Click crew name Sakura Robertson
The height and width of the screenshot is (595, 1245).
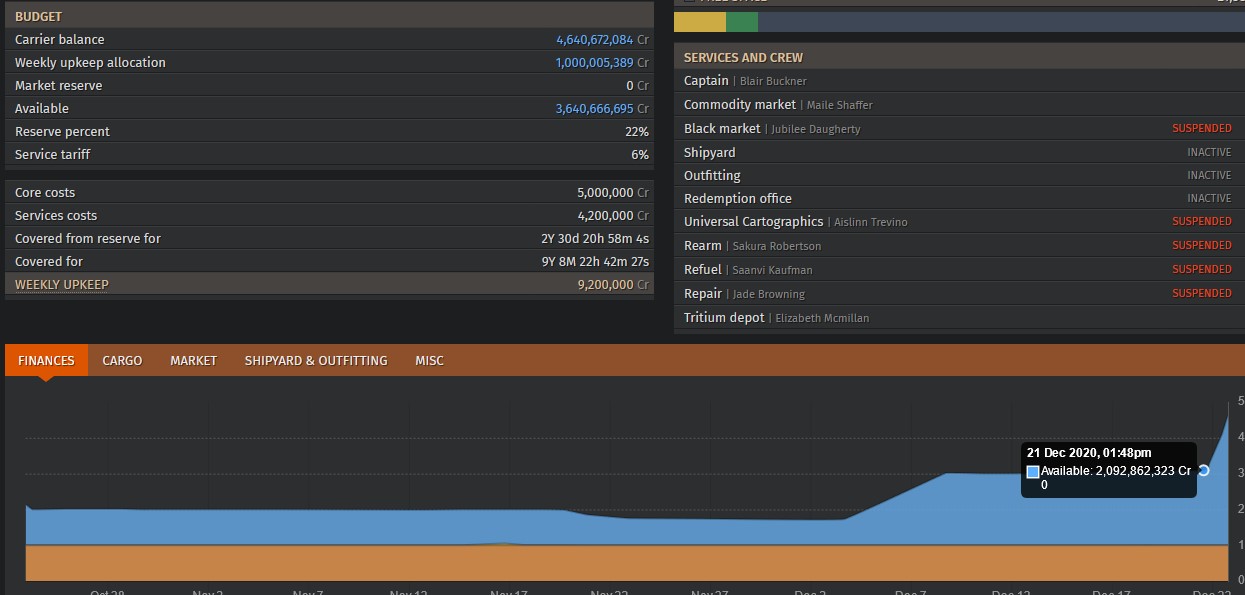click(x=777, y=246)
